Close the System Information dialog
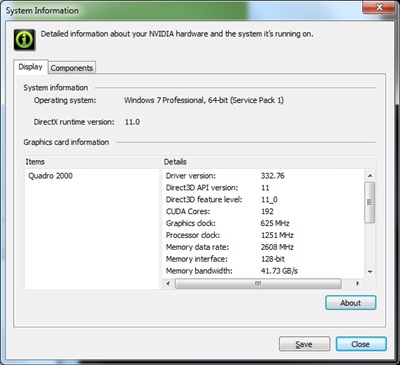Viewport: 400px width, 365px height. [361, 344]
